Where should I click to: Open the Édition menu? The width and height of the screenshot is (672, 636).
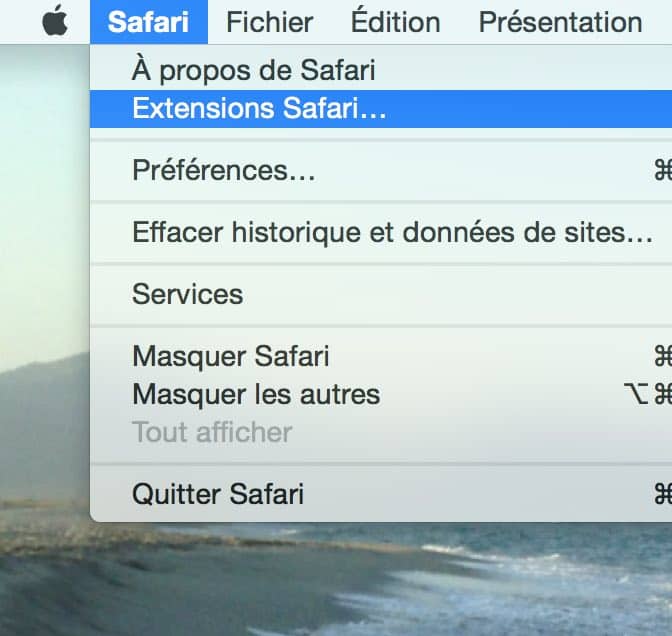[396, 21]
